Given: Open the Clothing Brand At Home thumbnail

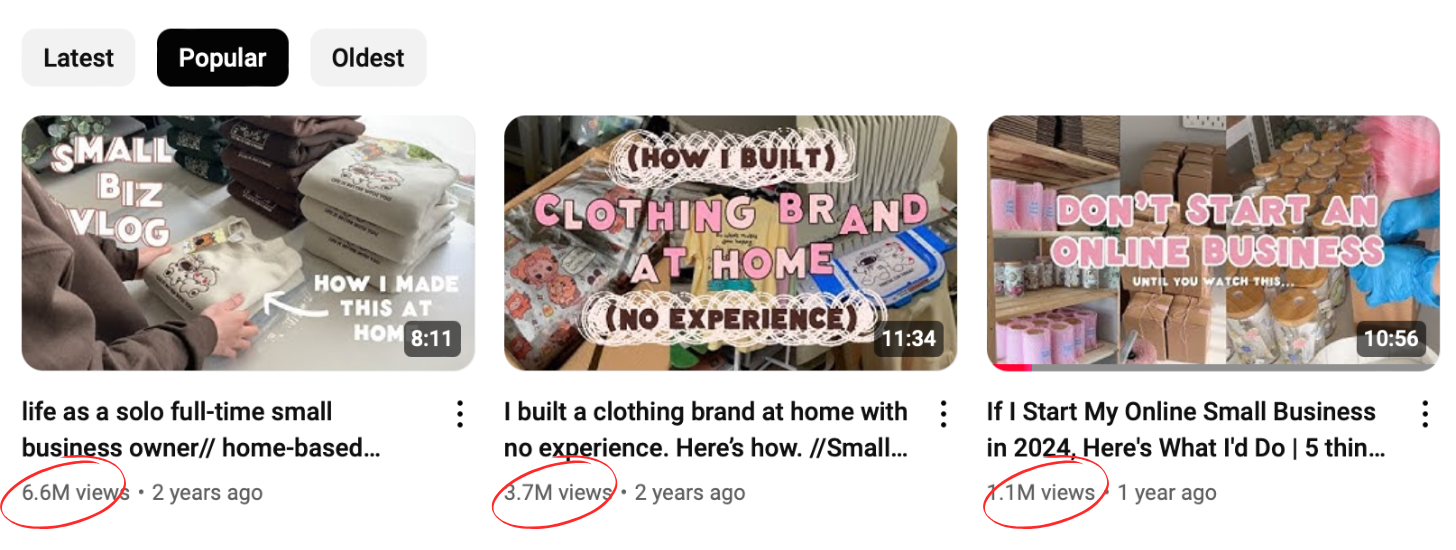Looking at the screenshot, I should click(731, 243).
